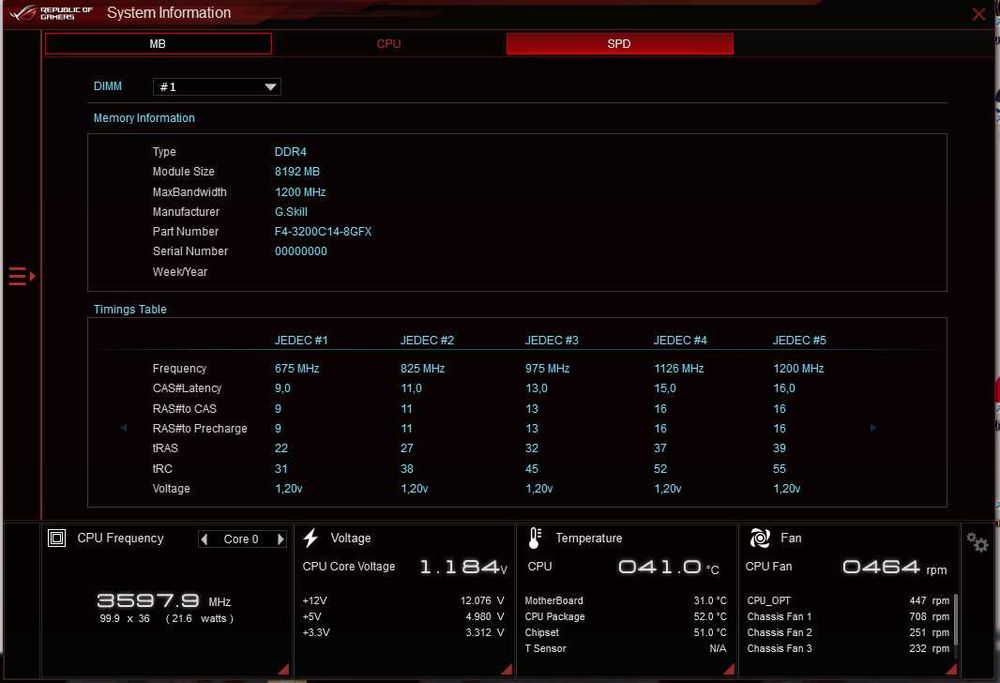The image size is (1000, 683).
Task: Click the Memory Information heading
Action: pyautogui.click(x=144, y=118)
